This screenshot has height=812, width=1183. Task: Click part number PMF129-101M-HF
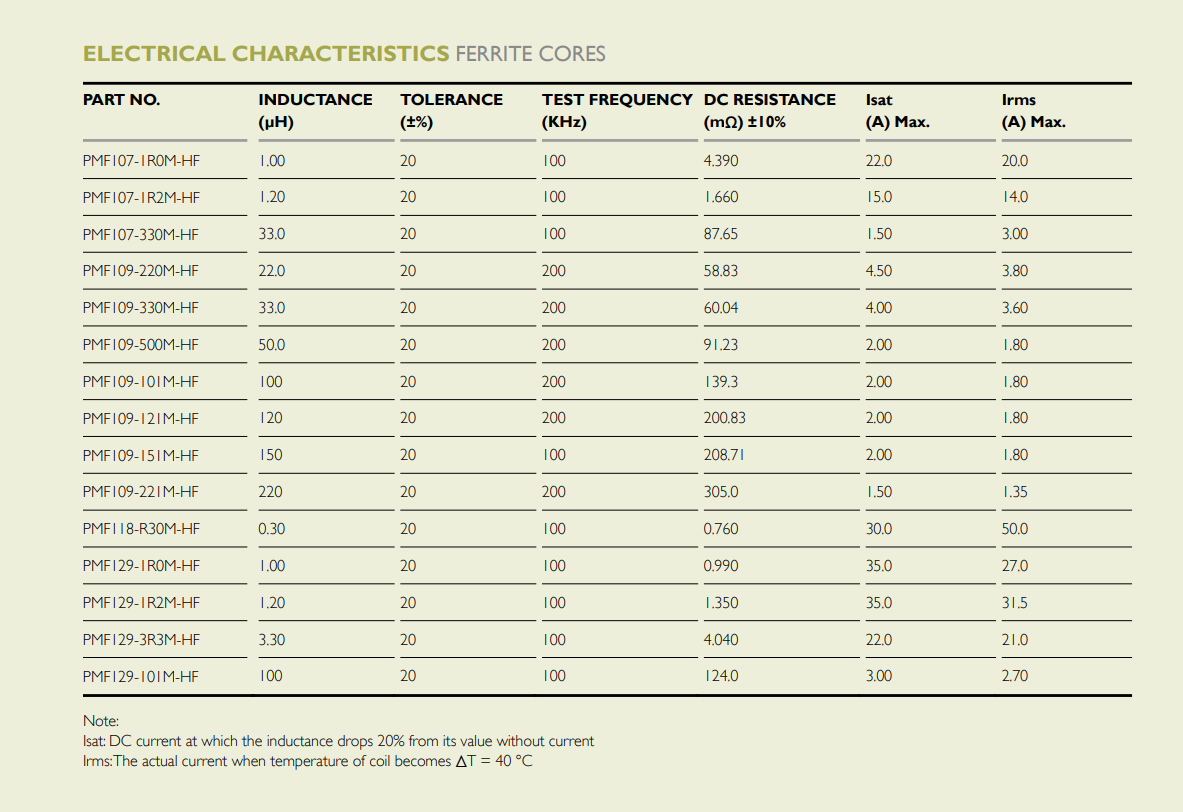point(141,676)
